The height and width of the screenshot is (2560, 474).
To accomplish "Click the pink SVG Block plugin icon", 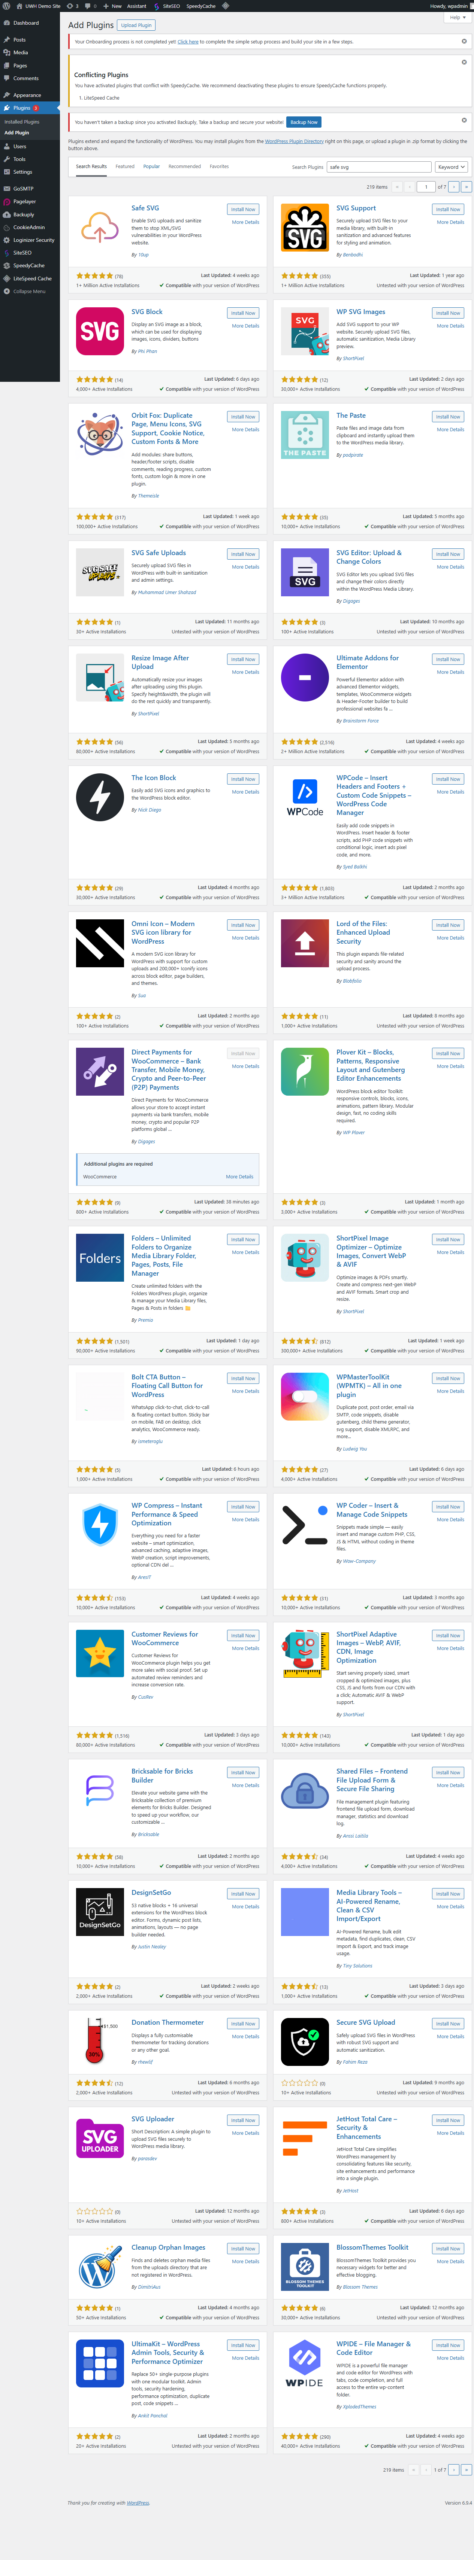I will pos(100,332).
